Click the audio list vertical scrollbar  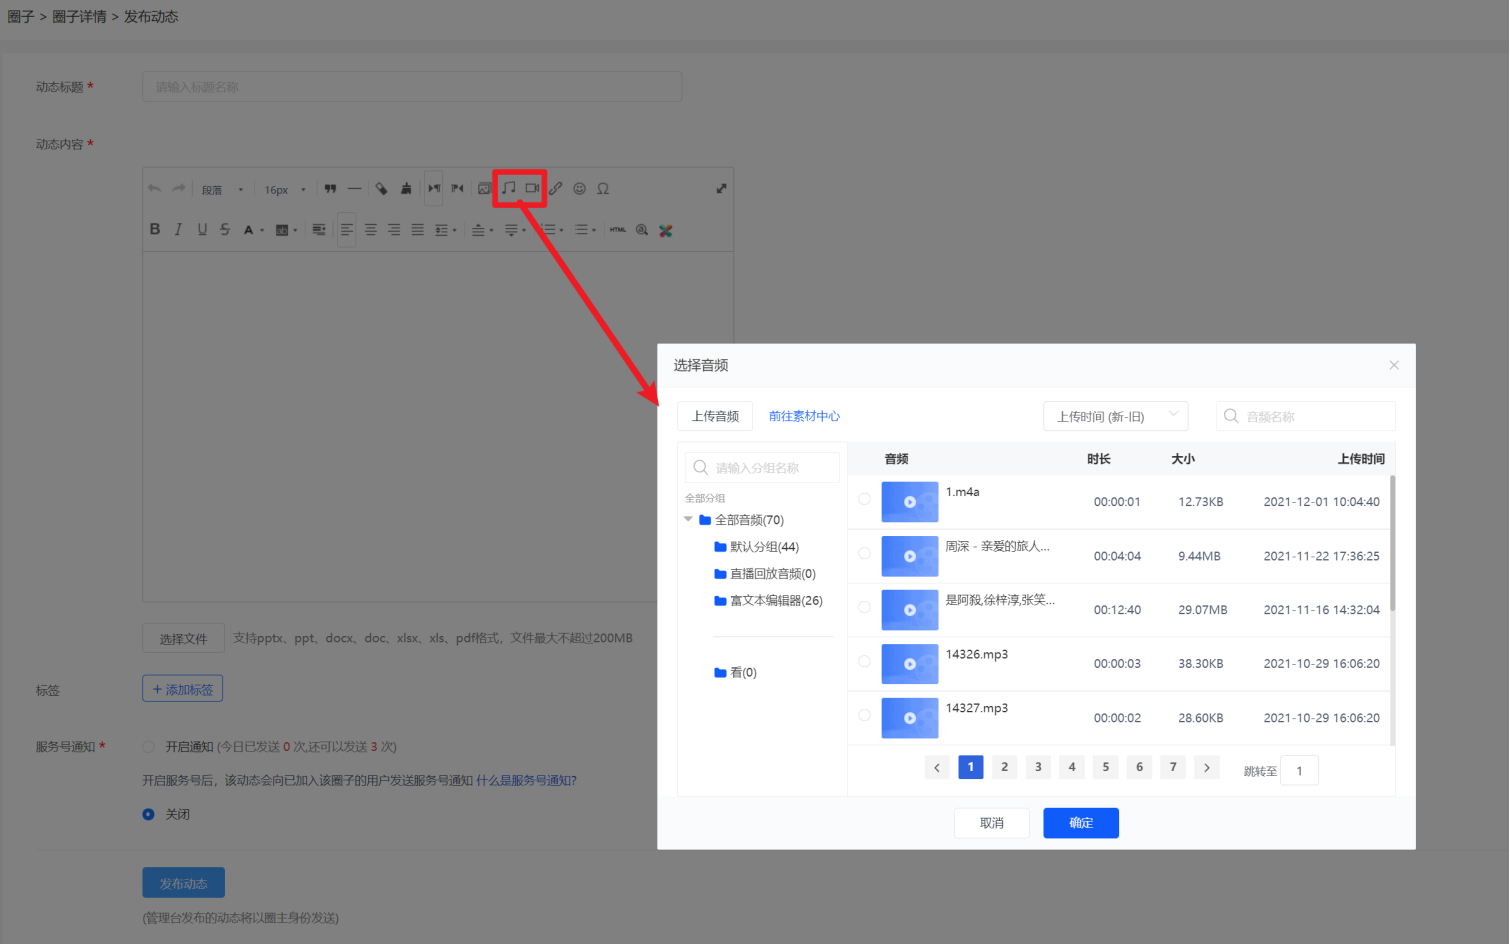1392,545
